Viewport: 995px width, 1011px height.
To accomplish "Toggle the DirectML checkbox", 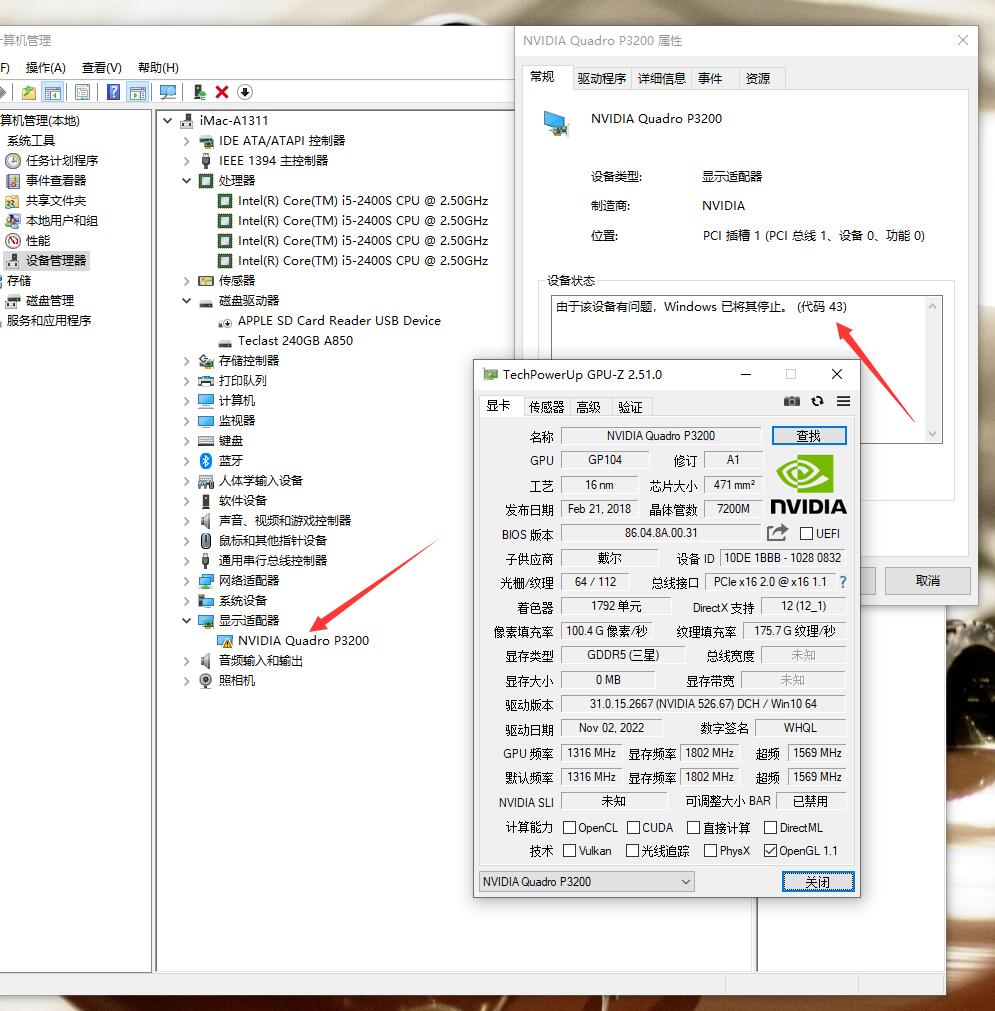I will coord(770,827).
